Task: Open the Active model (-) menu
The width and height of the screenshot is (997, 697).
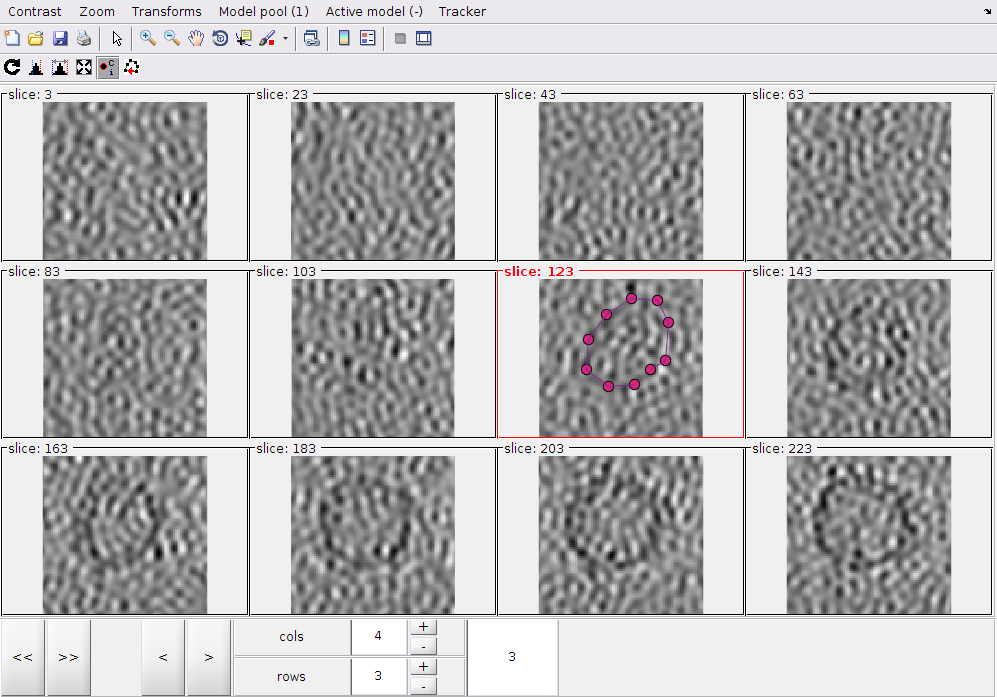Action: point(375,11)
